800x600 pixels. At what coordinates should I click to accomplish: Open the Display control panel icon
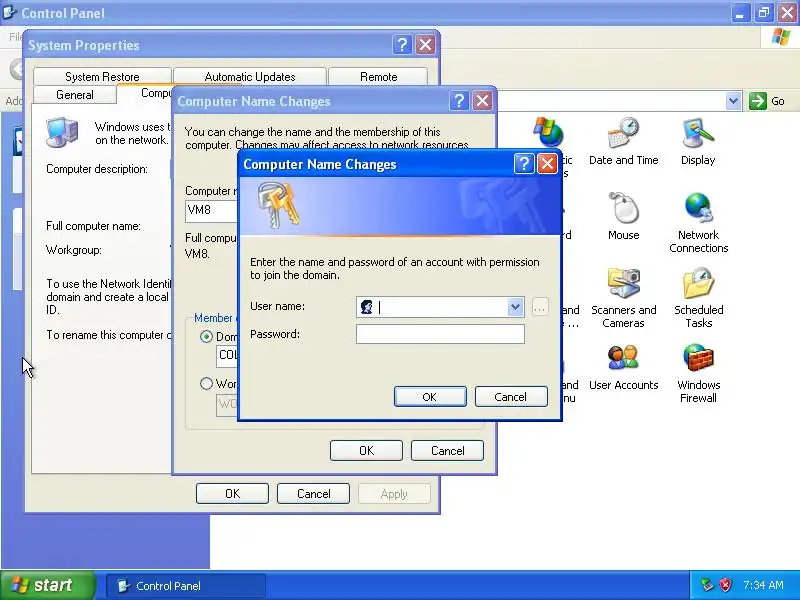click(698, 141)
